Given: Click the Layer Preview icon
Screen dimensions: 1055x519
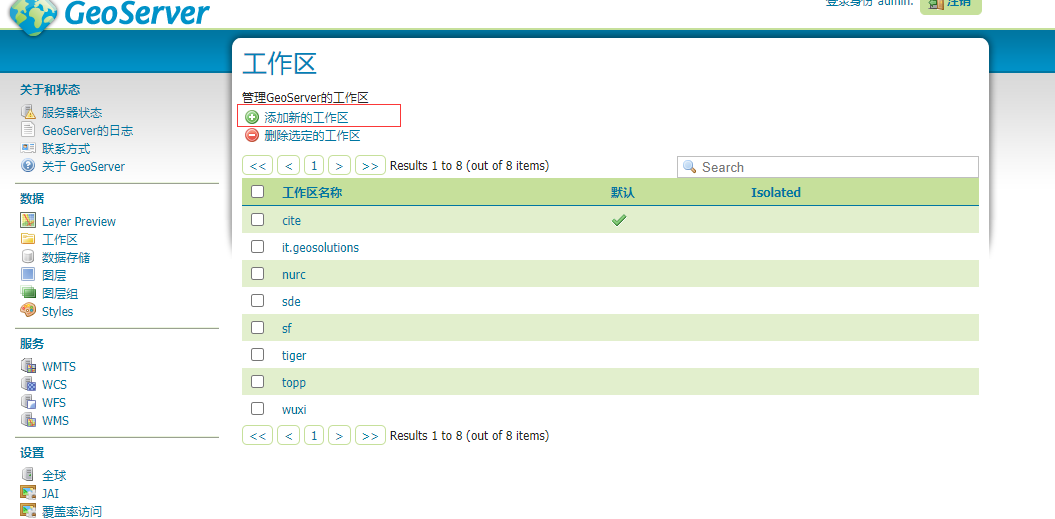Looking at the screenshot, I should (28, 221).
